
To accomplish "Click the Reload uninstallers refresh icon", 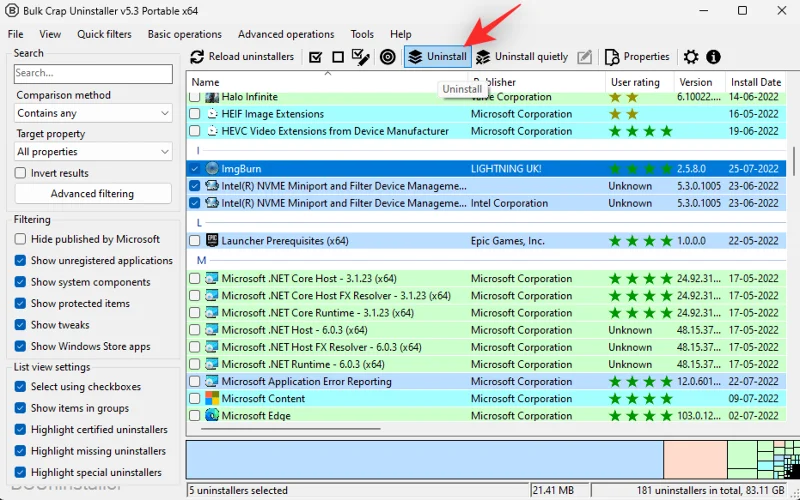I will pyautogui.click(x=197, y=57).
